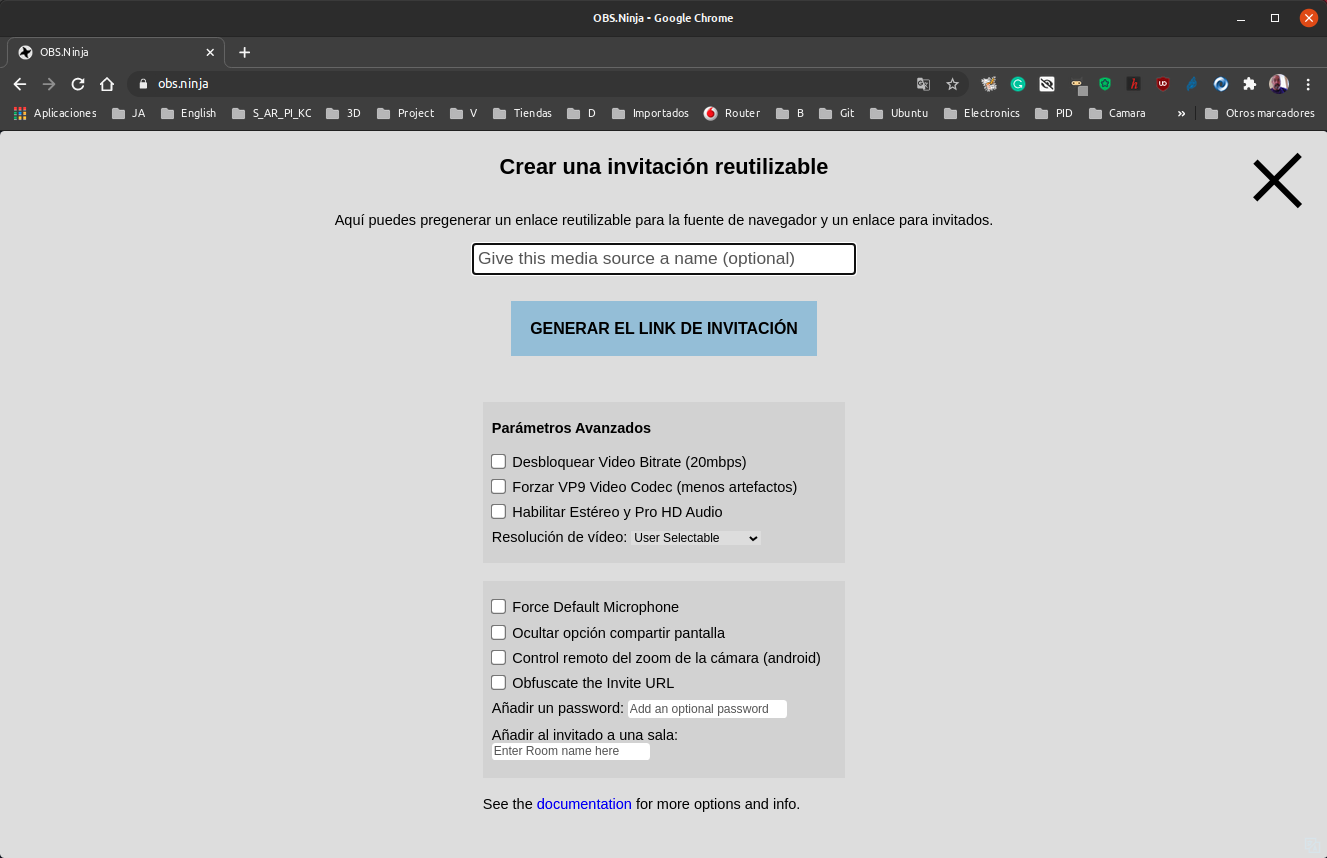1327x858 pixels.
Task: Open the Electronics bookmarks folder
Action: 981,113
